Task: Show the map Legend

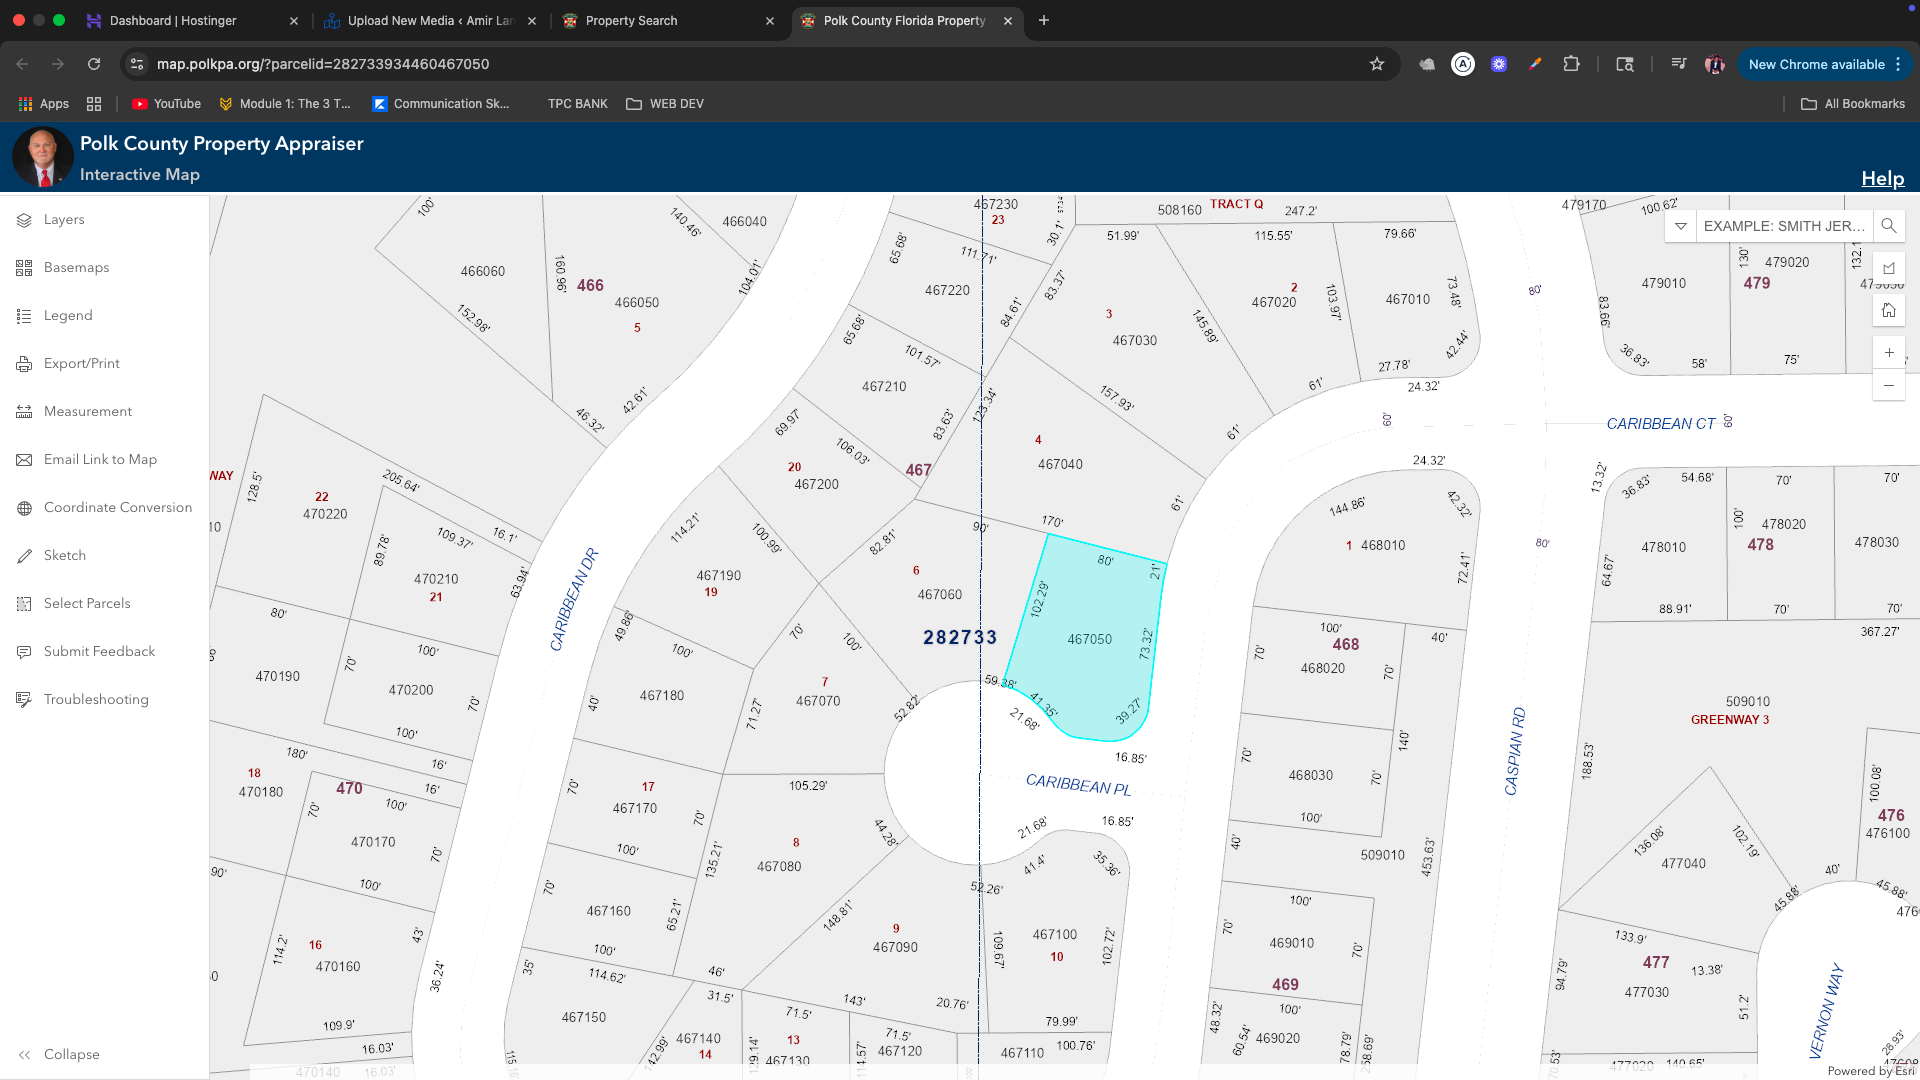Action: pos(67,316)
